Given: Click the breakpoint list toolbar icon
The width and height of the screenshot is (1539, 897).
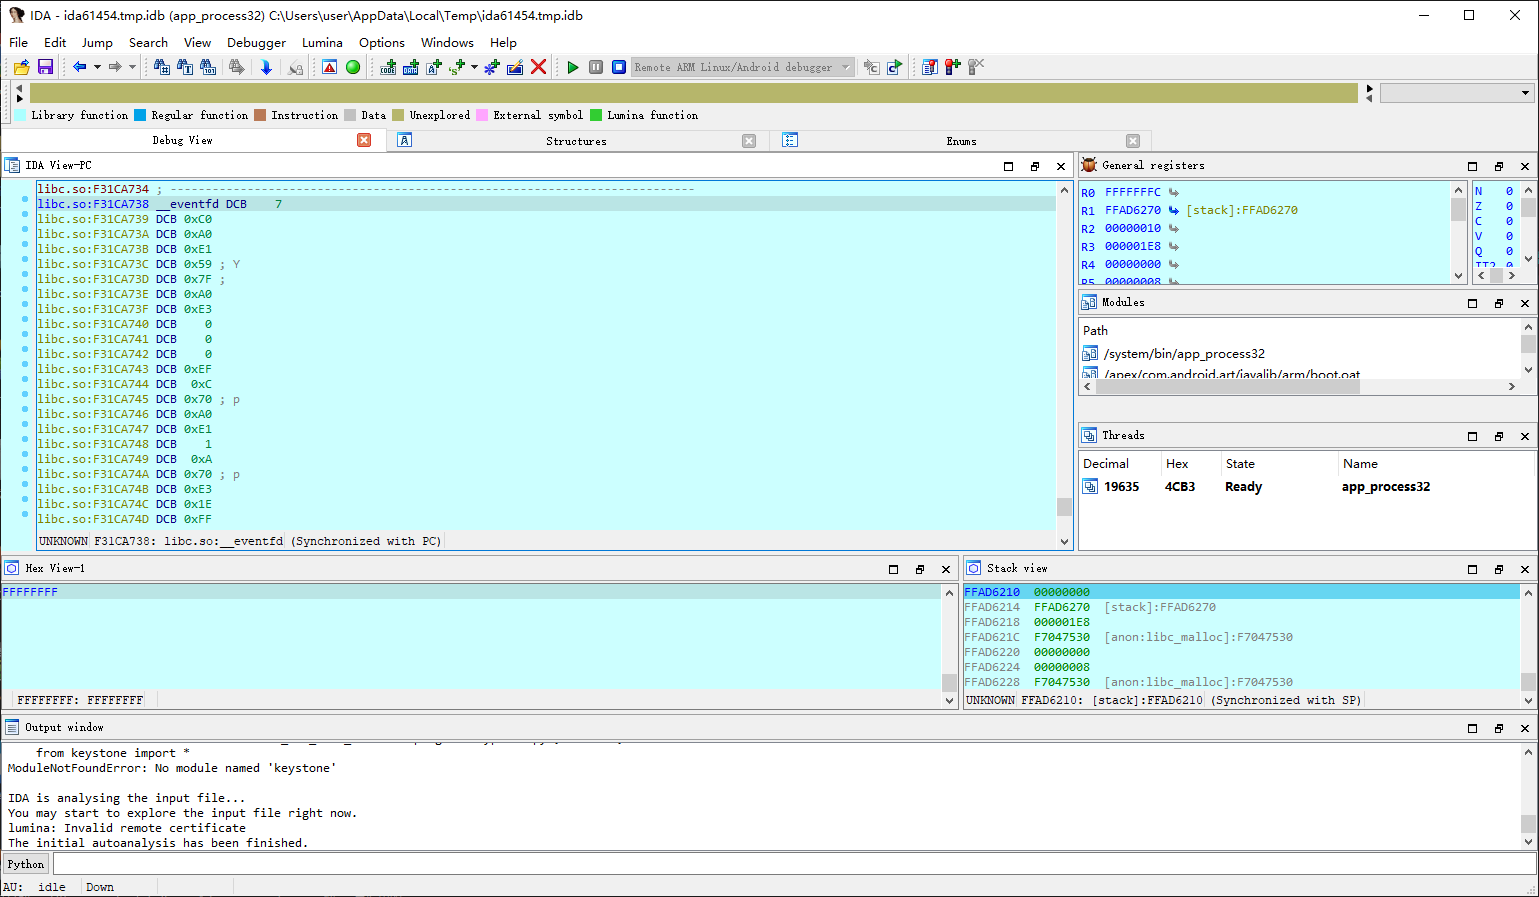Looking at the screenshot, I should tap(930, 67).
